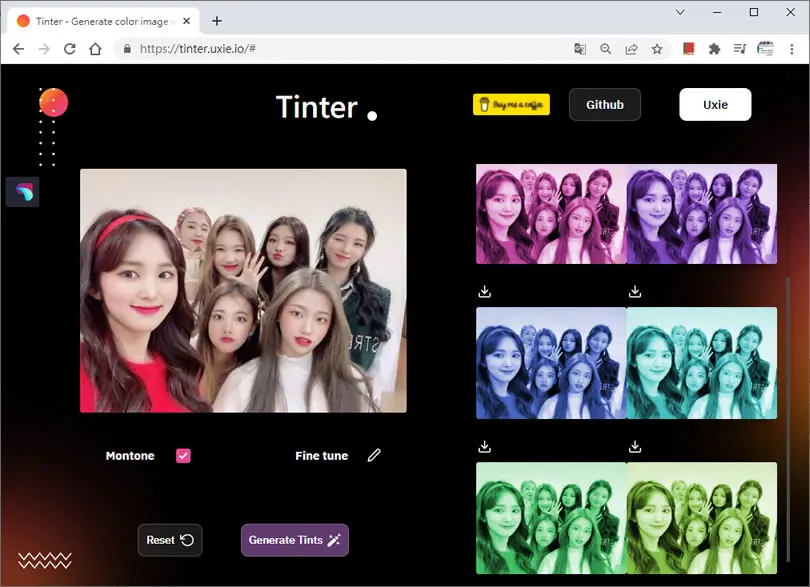The height and width of the screenshot is (587, 810).
Task: Open a new browser tab
Action: 217,21
